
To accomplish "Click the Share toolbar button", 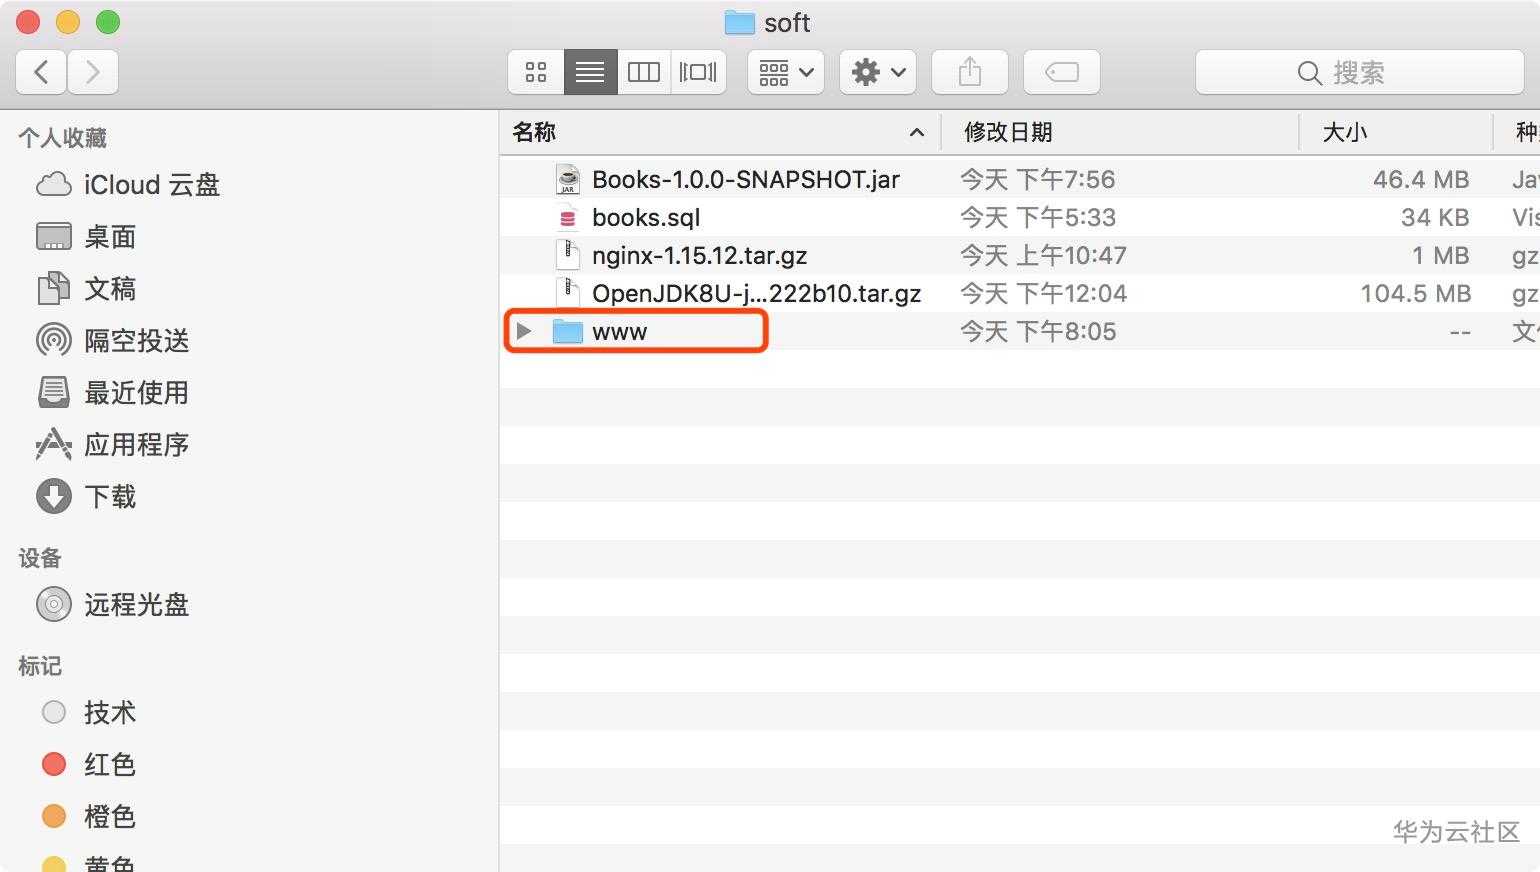I will tap(970, 72).
